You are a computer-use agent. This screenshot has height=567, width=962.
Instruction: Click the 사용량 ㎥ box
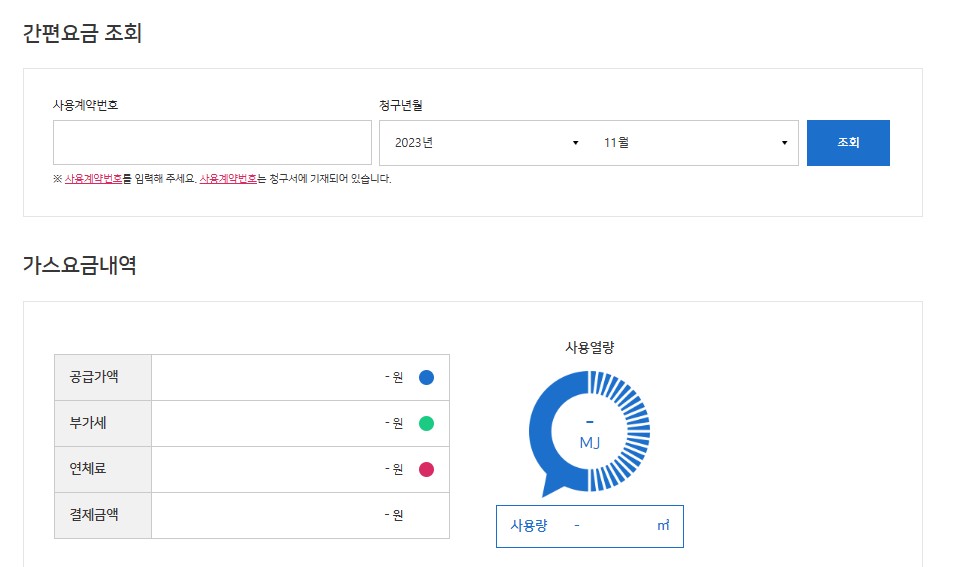590,526
